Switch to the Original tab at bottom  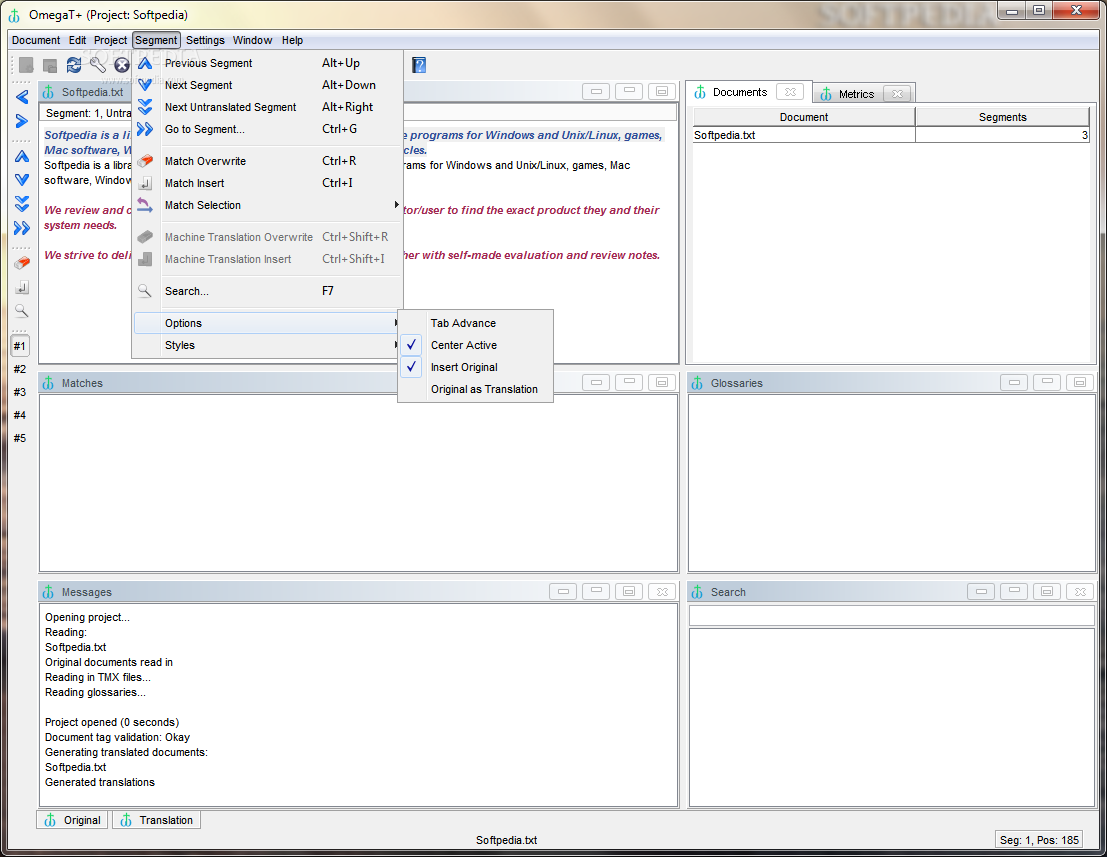(x=73, y=820)
